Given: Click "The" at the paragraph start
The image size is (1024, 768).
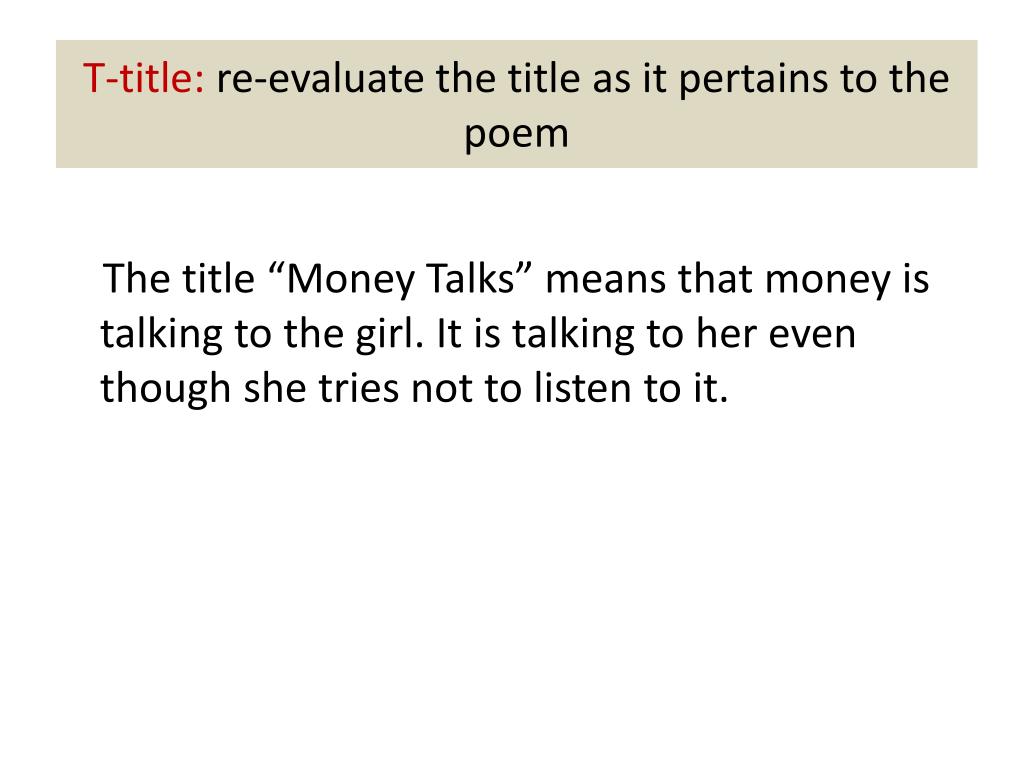Looking at the screenshot, I should point(136,279).
